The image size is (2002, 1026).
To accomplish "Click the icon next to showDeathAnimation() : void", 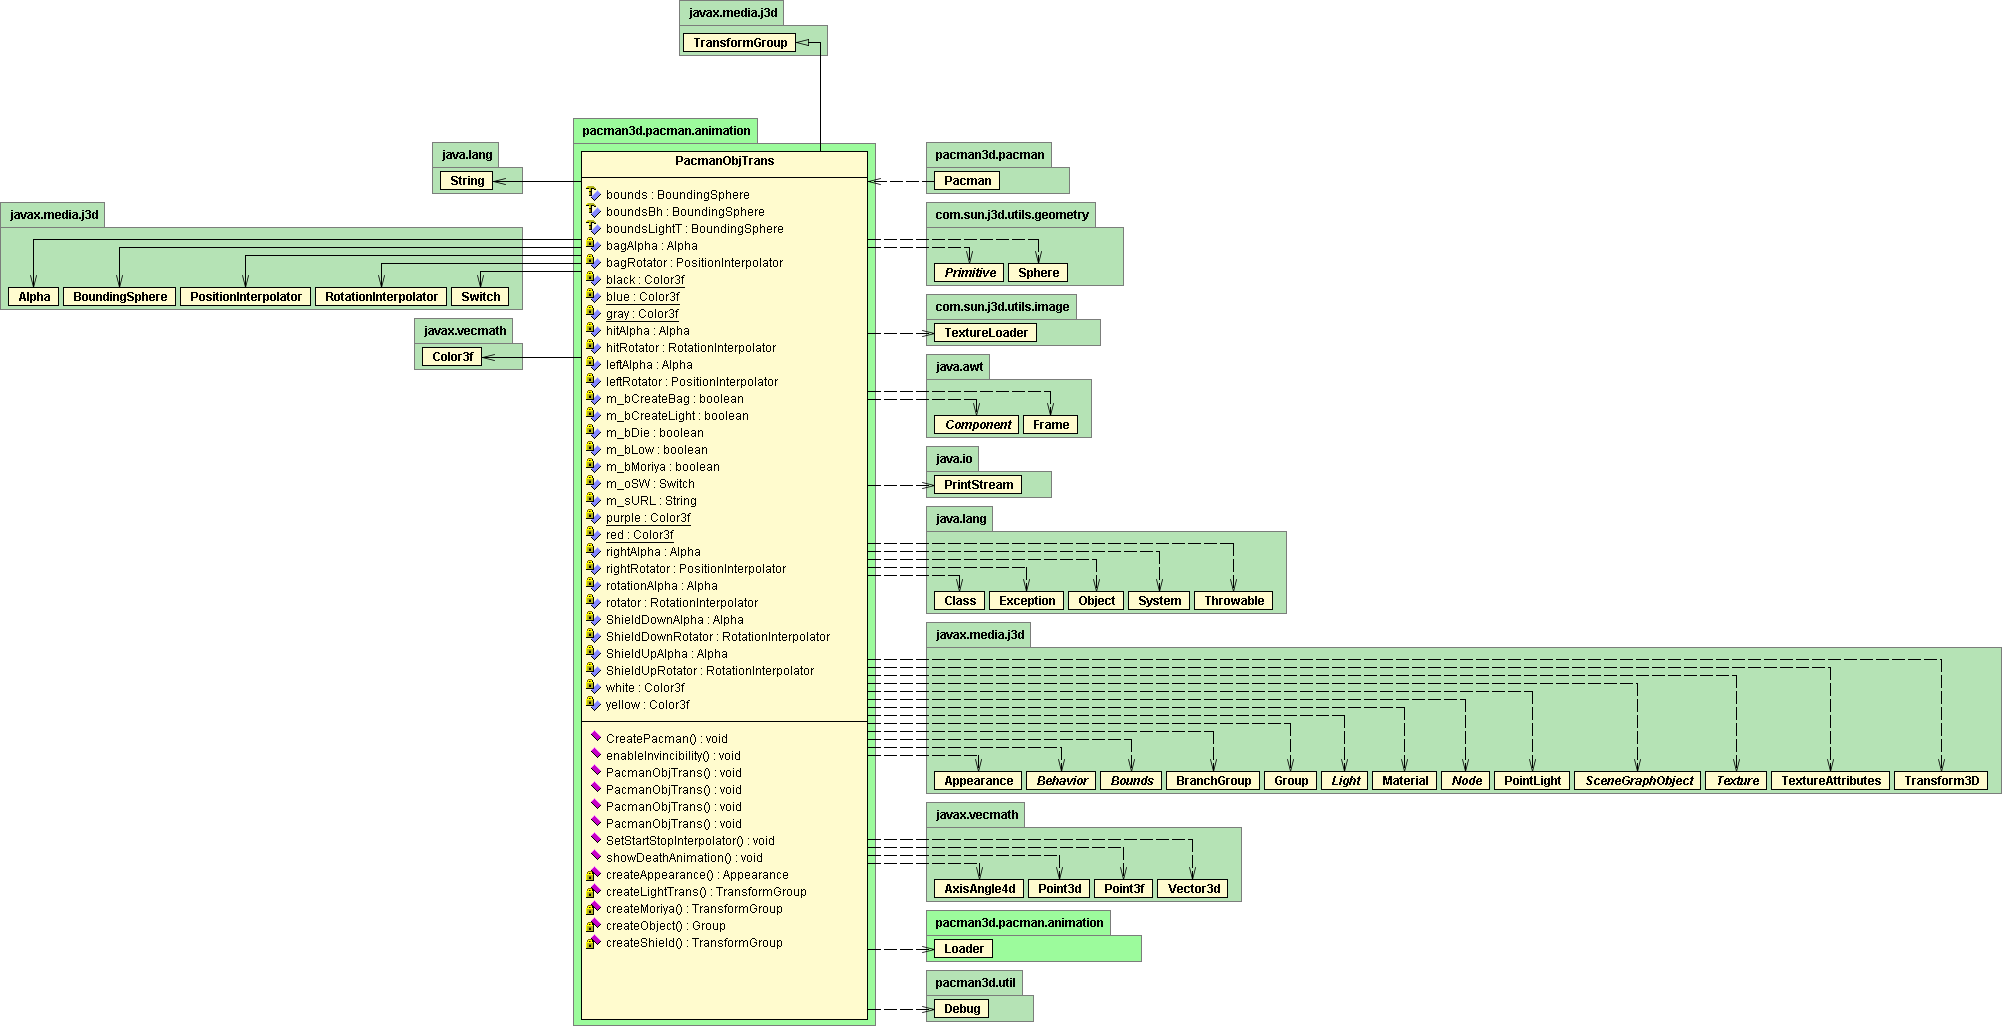I will (x=595, y=857).
